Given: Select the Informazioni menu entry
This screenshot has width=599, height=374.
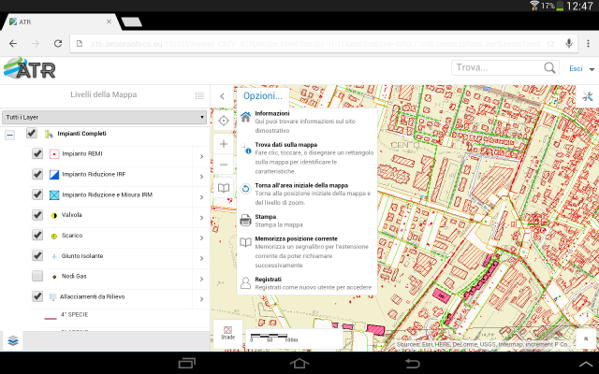Looking at the screenshot, I should click(x=307, y=122).
